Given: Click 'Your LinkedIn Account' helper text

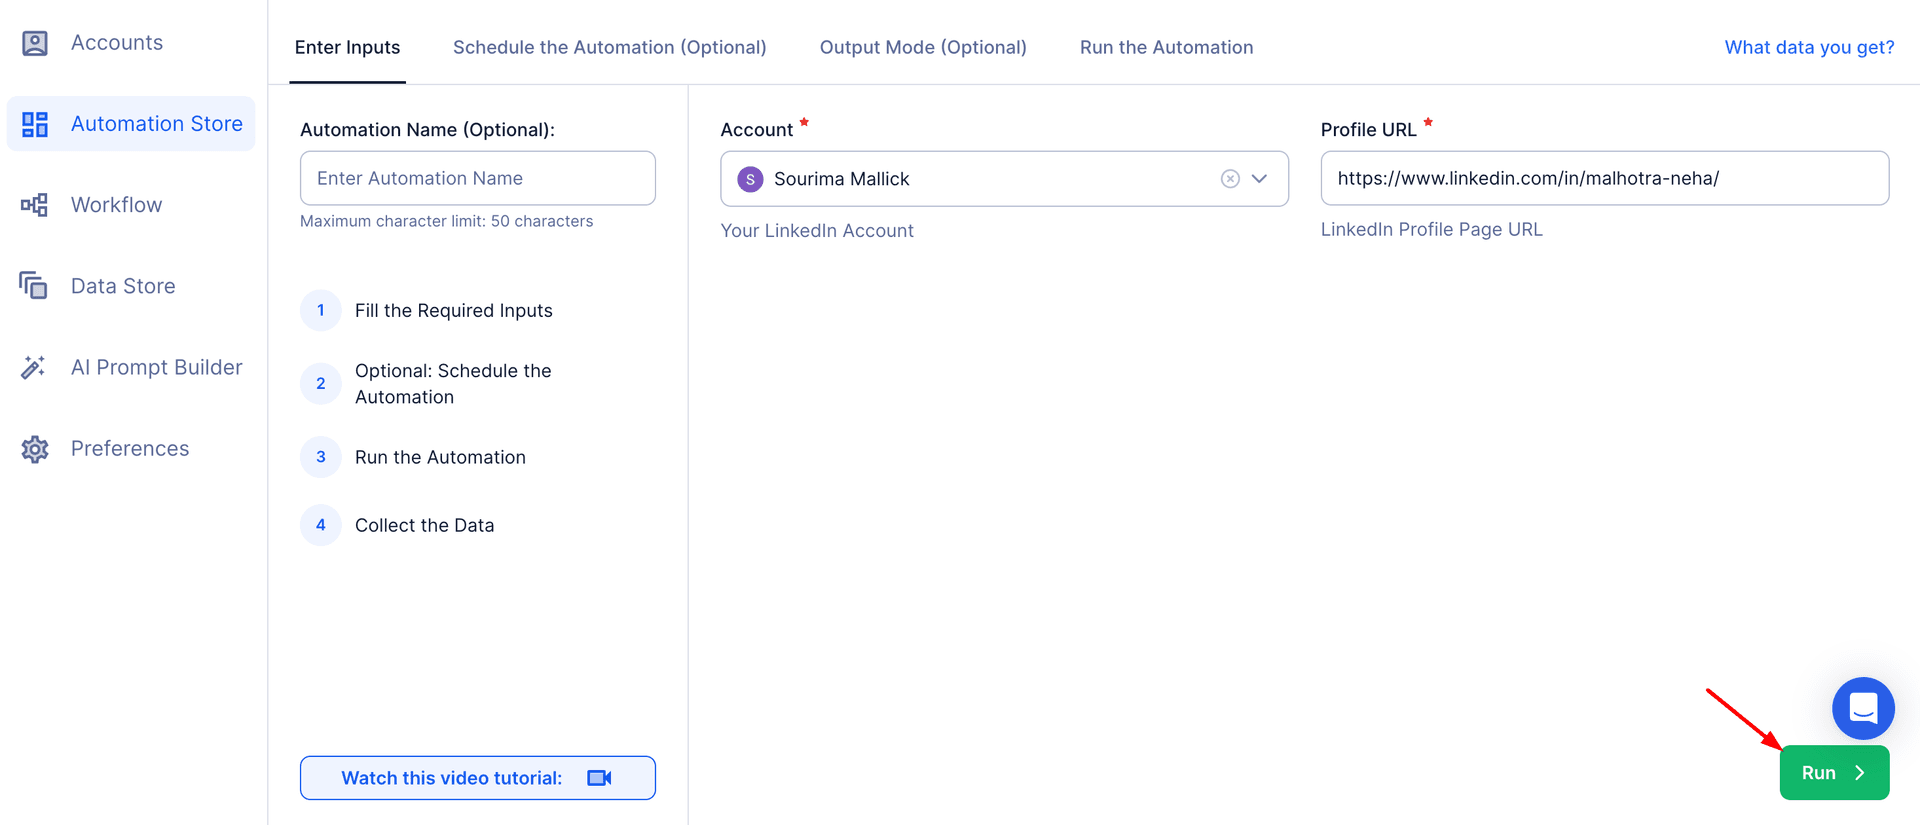Looking at the screenshot, I should (817, 231).
